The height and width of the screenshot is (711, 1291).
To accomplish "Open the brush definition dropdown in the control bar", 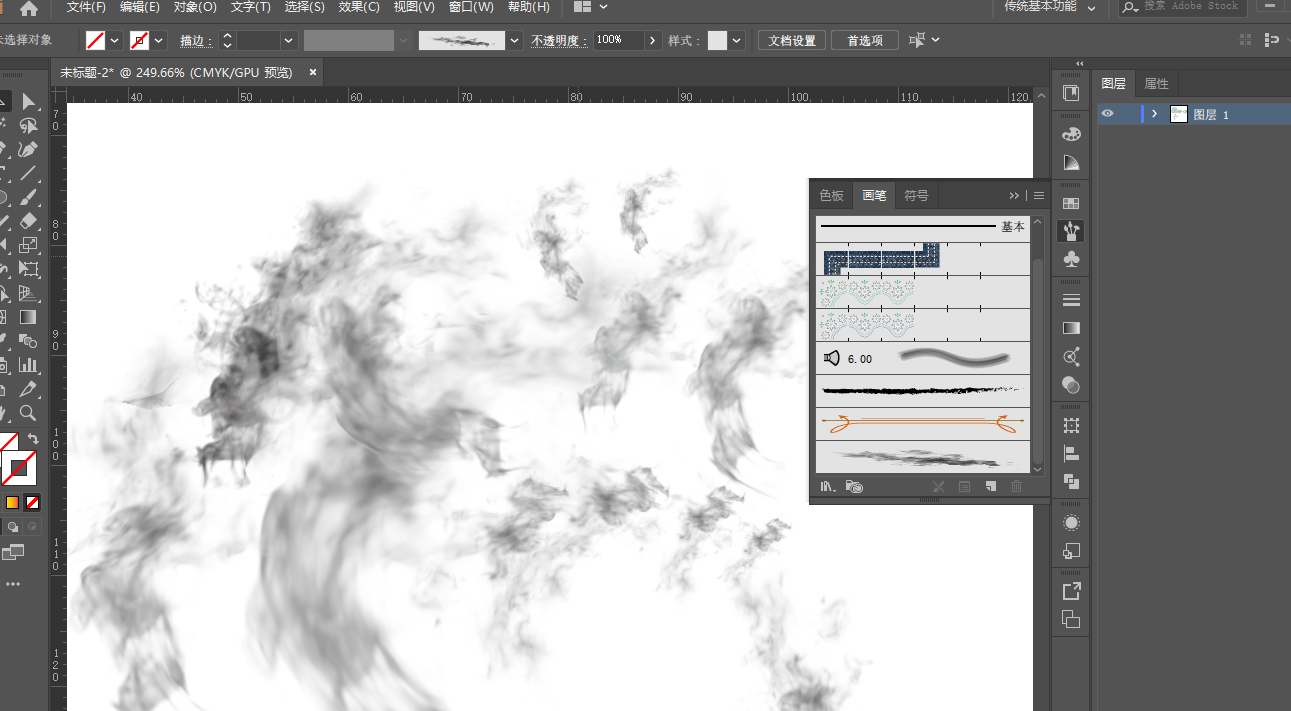I will coord(515,40).
